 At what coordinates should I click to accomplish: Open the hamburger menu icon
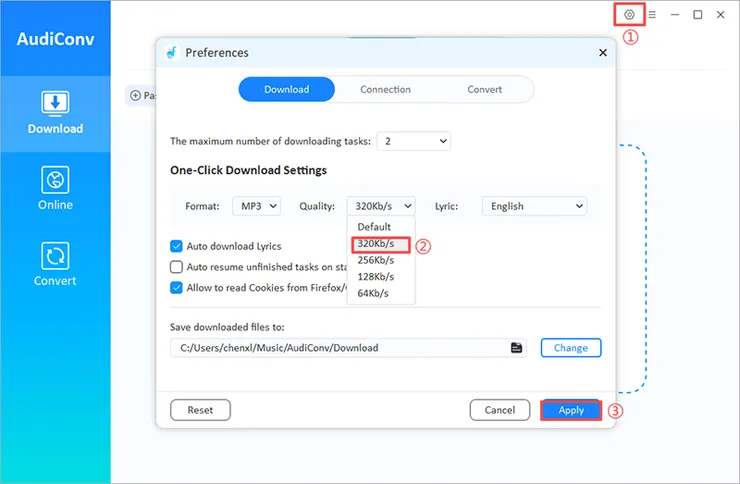coord(652,15)
